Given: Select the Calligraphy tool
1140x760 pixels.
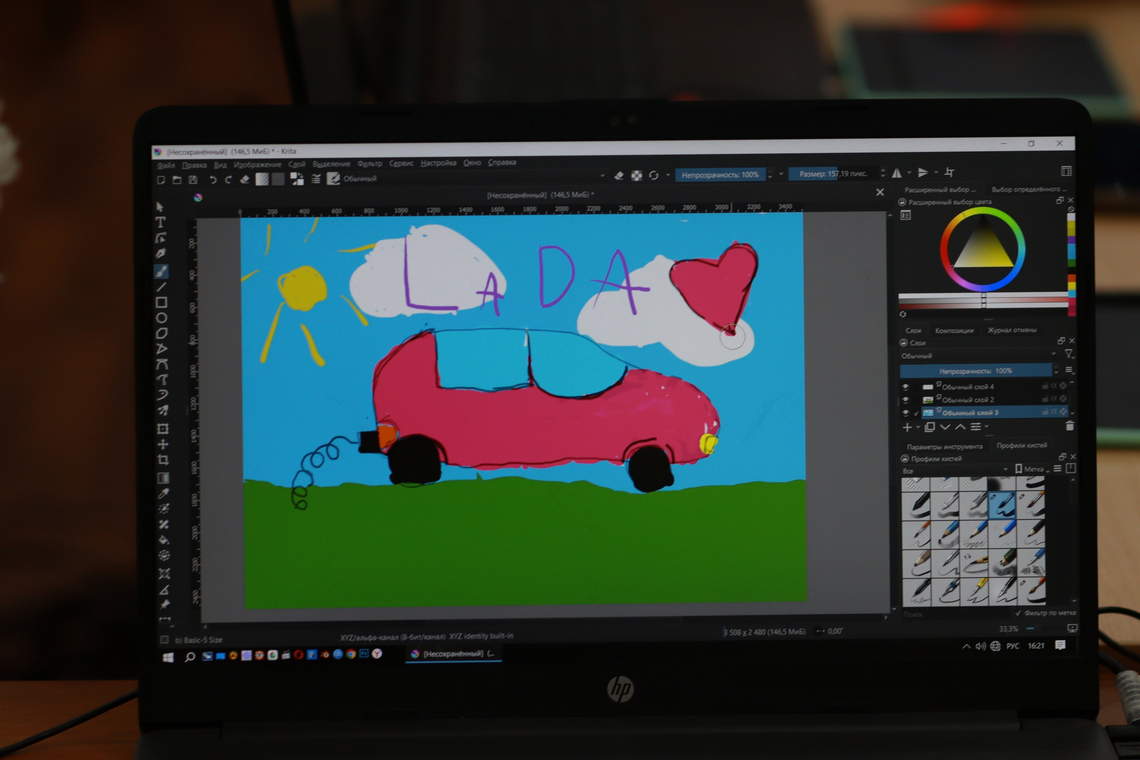Looking at the screenshot, I should click(161, 254).
